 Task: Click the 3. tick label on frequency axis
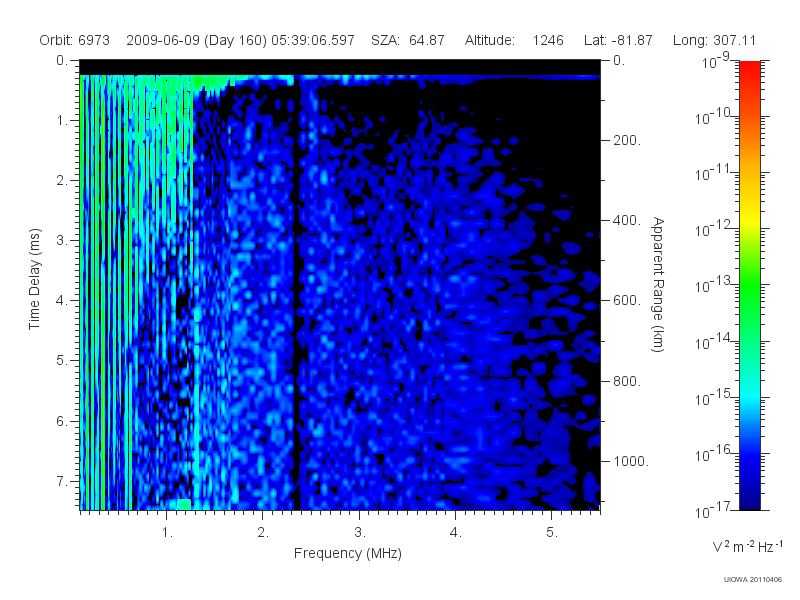[360, 533]
